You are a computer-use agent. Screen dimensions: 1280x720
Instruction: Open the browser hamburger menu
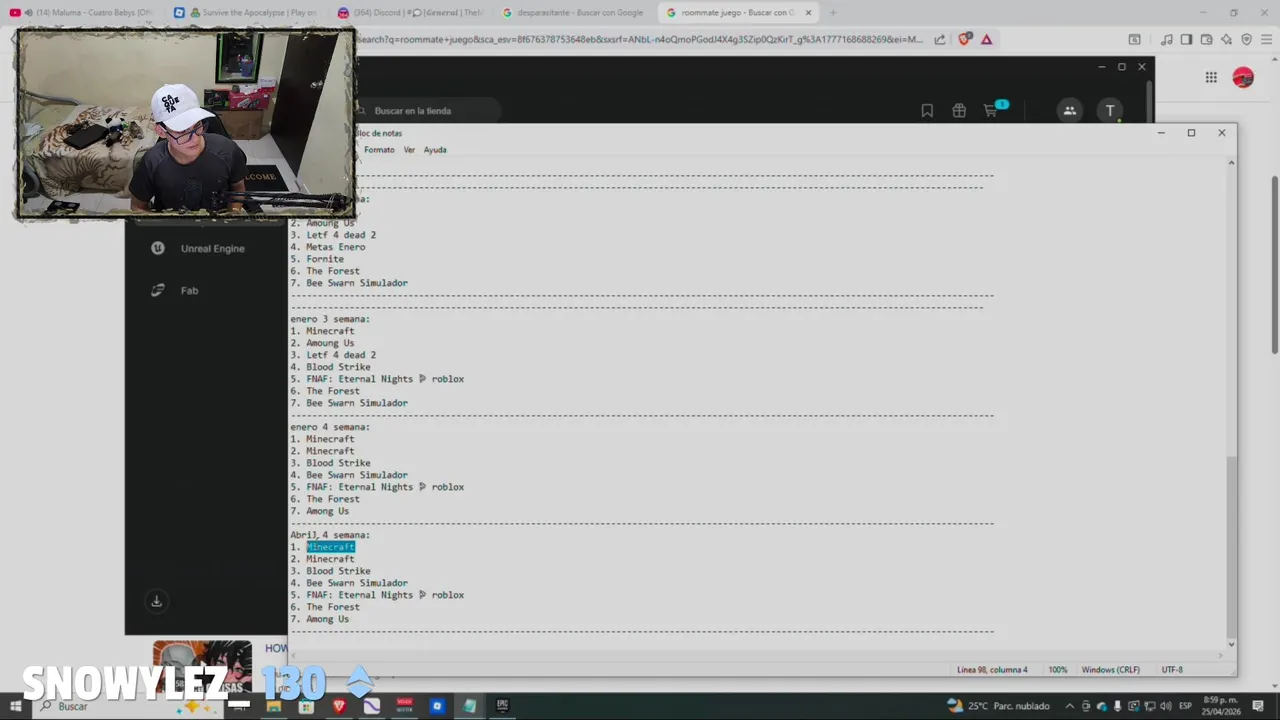[1266, 40]
